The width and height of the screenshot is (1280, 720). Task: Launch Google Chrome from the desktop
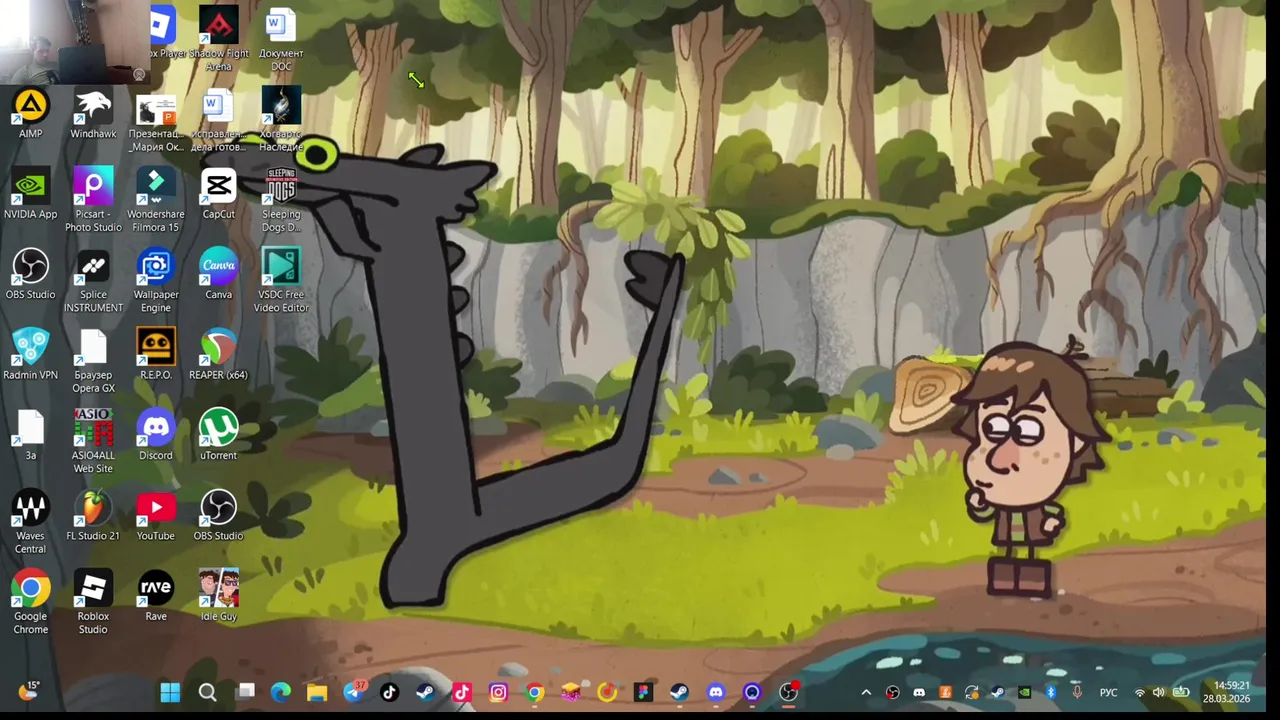(30, 603)
